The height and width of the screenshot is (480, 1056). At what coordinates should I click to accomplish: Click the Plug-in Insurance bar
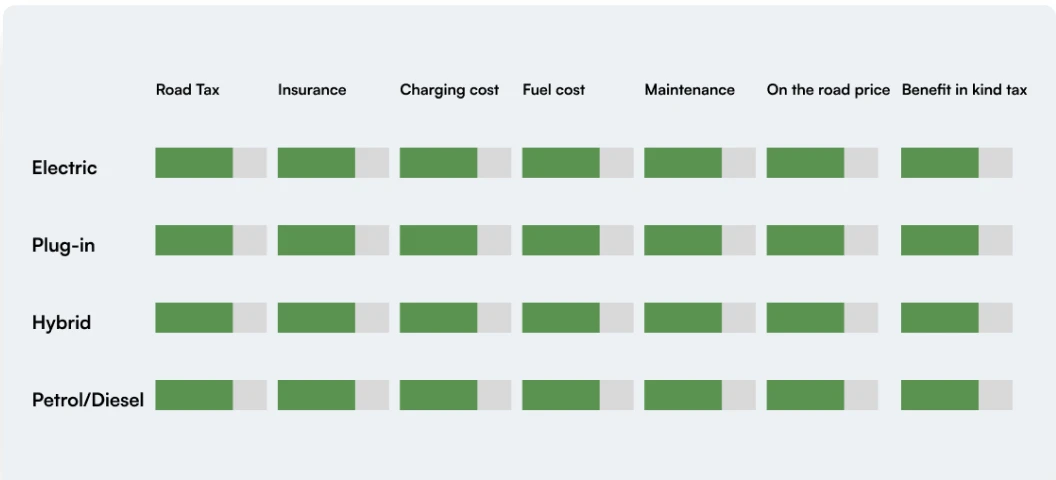click(x=333, y=240)
